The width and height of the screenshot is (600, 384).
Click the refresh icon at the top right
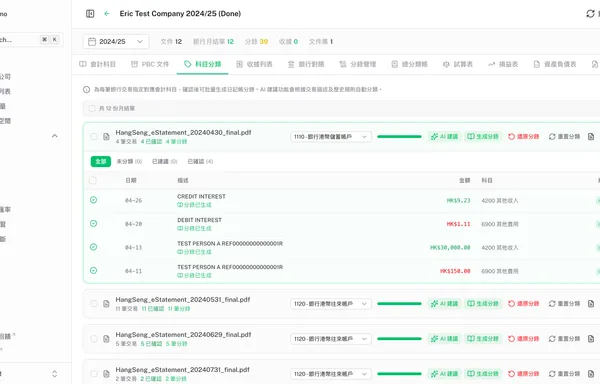590,14
